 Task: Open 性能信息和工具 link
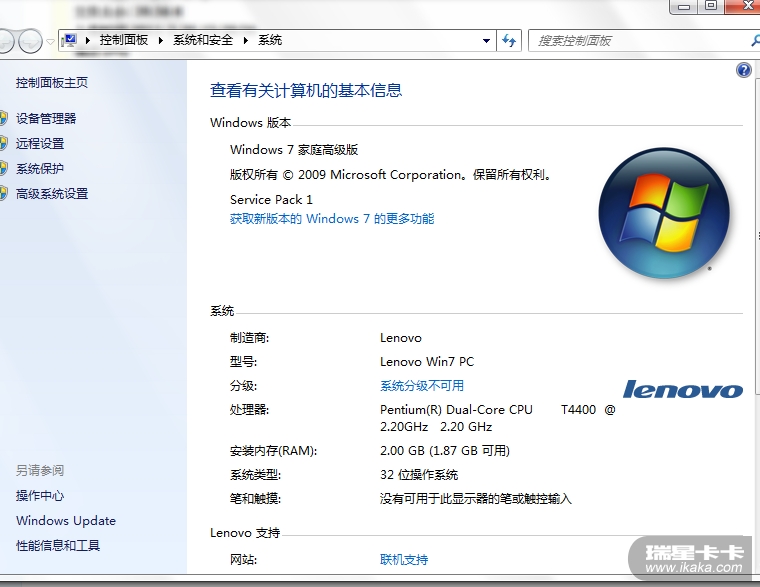point(58,546)
